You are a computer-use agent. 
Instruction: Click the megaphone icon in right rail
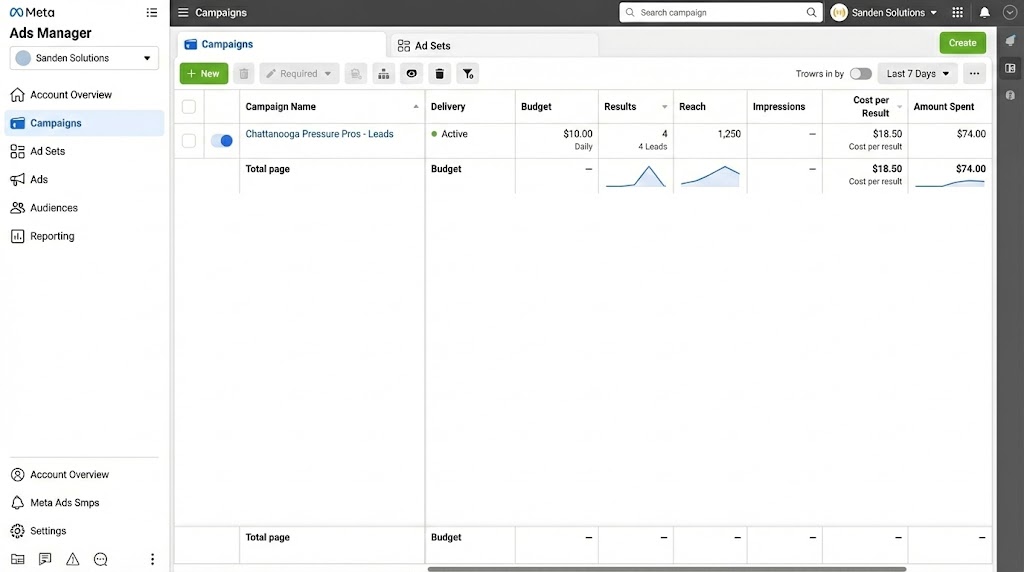point(1010,40)
